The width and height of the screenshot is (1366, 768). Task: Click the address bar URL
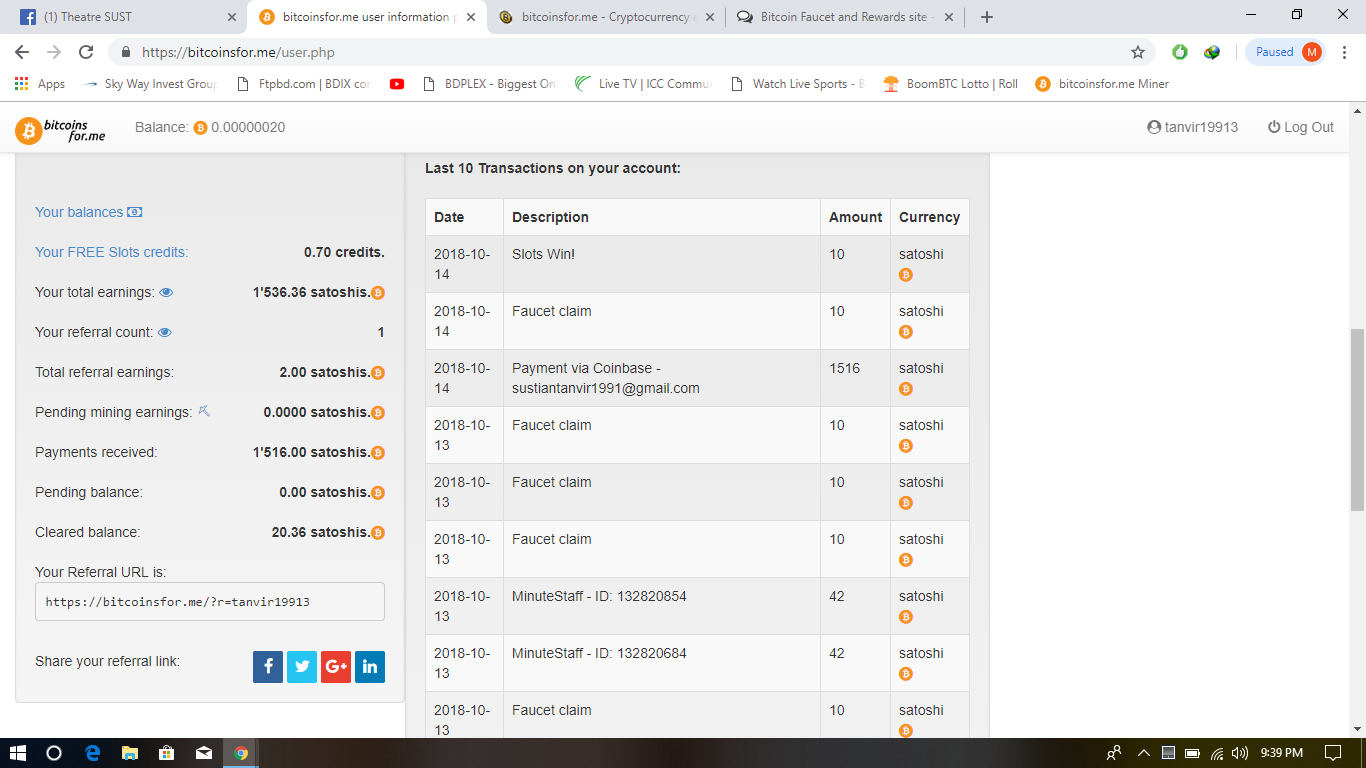pos(238,52)
